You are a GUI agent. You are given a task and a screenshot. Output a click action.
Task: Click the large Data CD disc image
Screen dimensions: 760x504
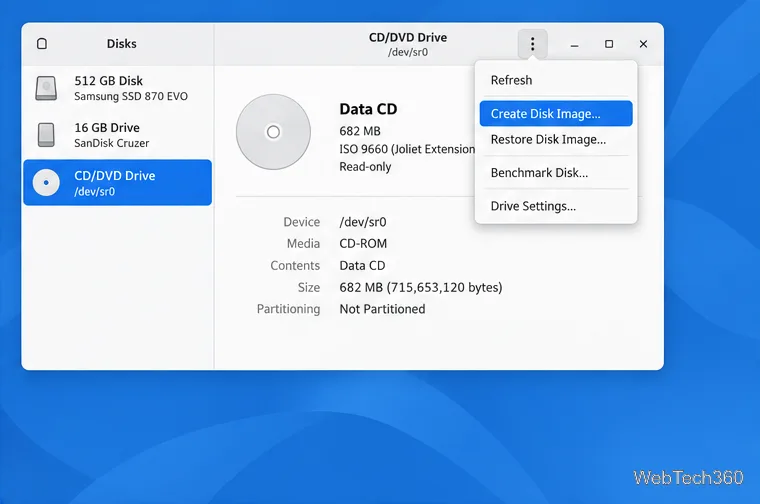click(273, 132)
